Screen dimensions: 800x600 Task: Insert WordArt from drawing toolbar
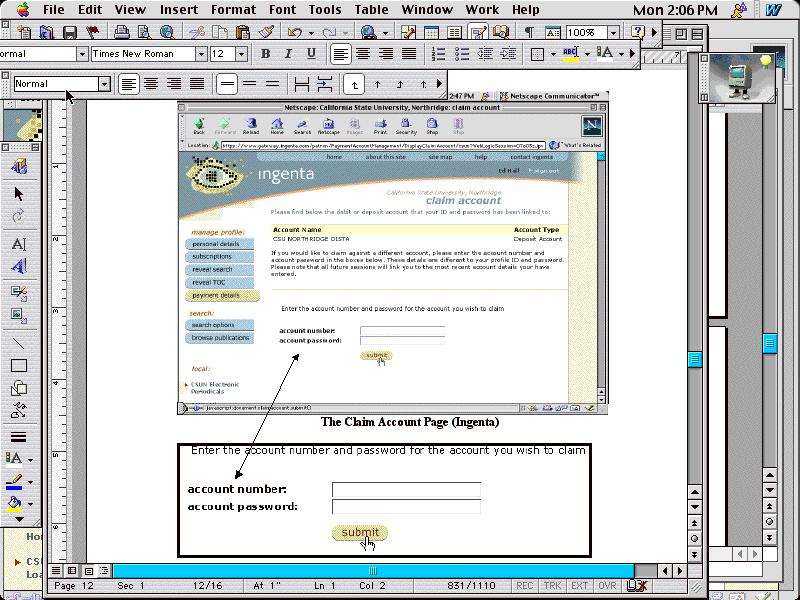pyautogui.click(x=19, y=266)
